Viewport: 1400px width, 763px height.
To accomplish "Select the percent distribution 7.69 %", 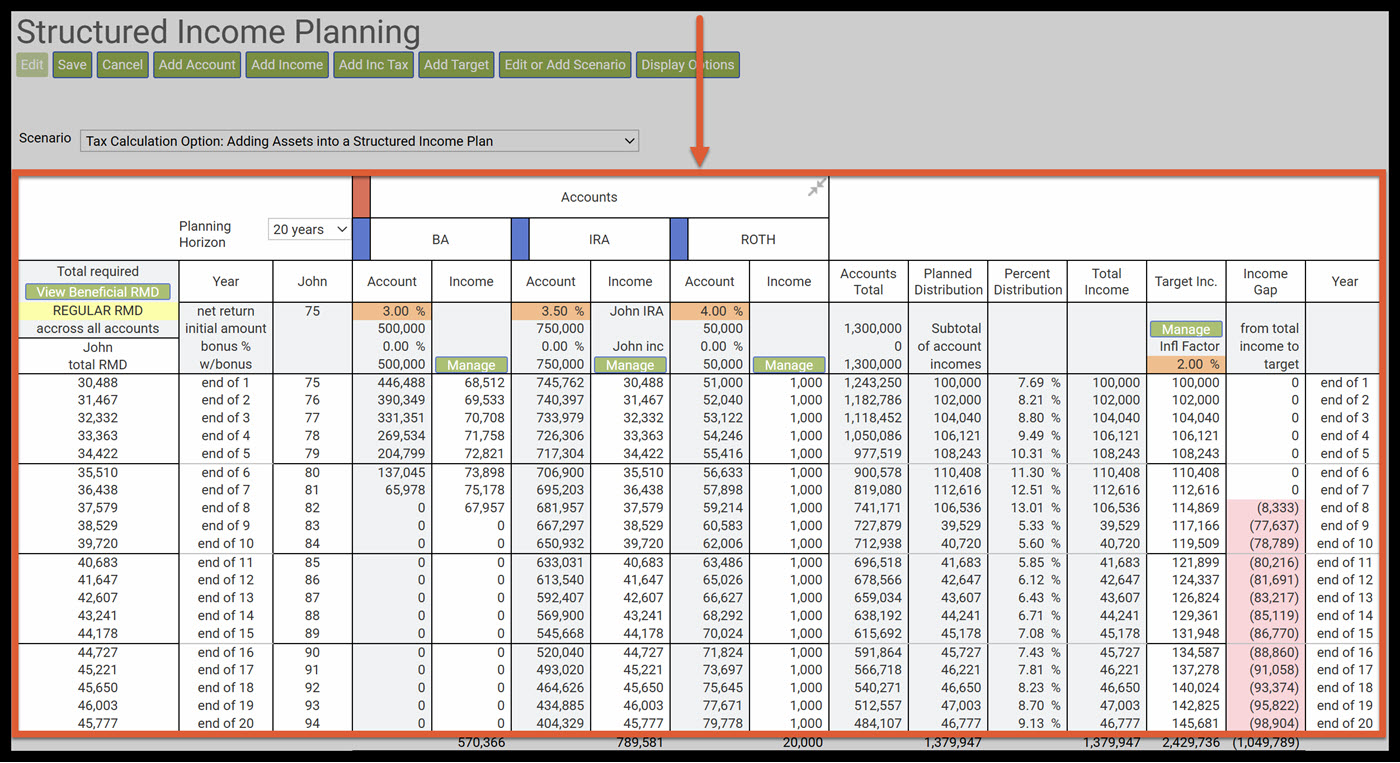I will [x=1037, y=383].
